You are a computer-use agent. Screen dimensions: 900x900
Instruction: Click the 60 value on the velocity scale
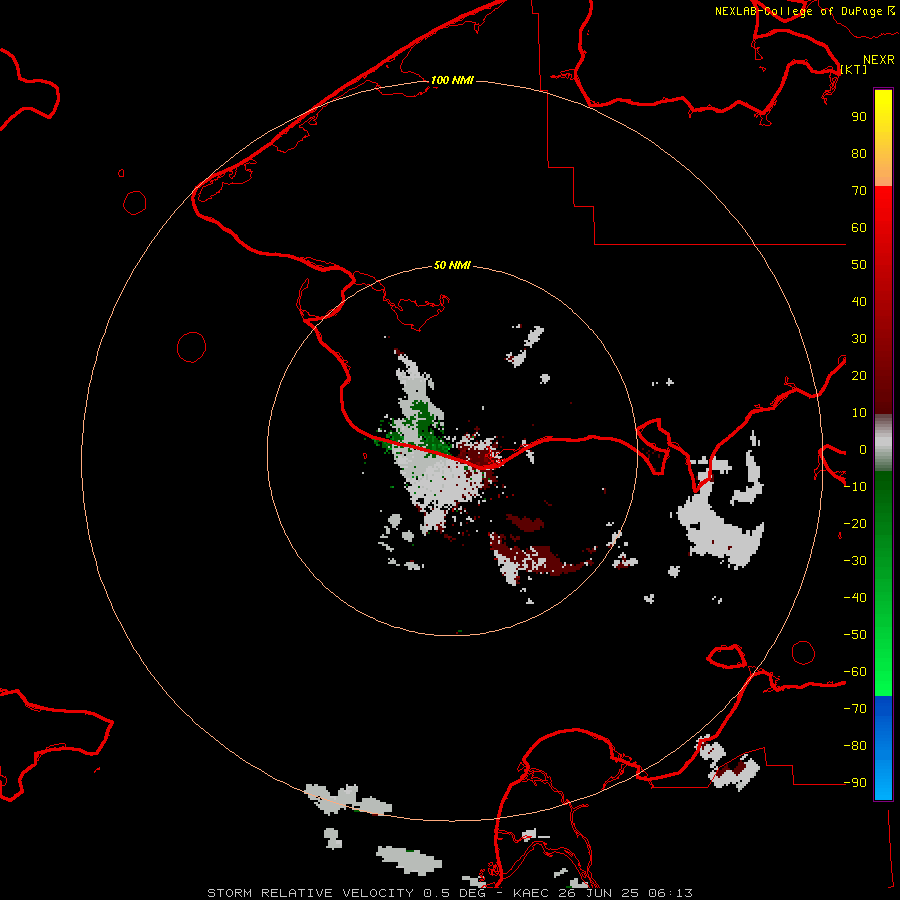[859, 227]
